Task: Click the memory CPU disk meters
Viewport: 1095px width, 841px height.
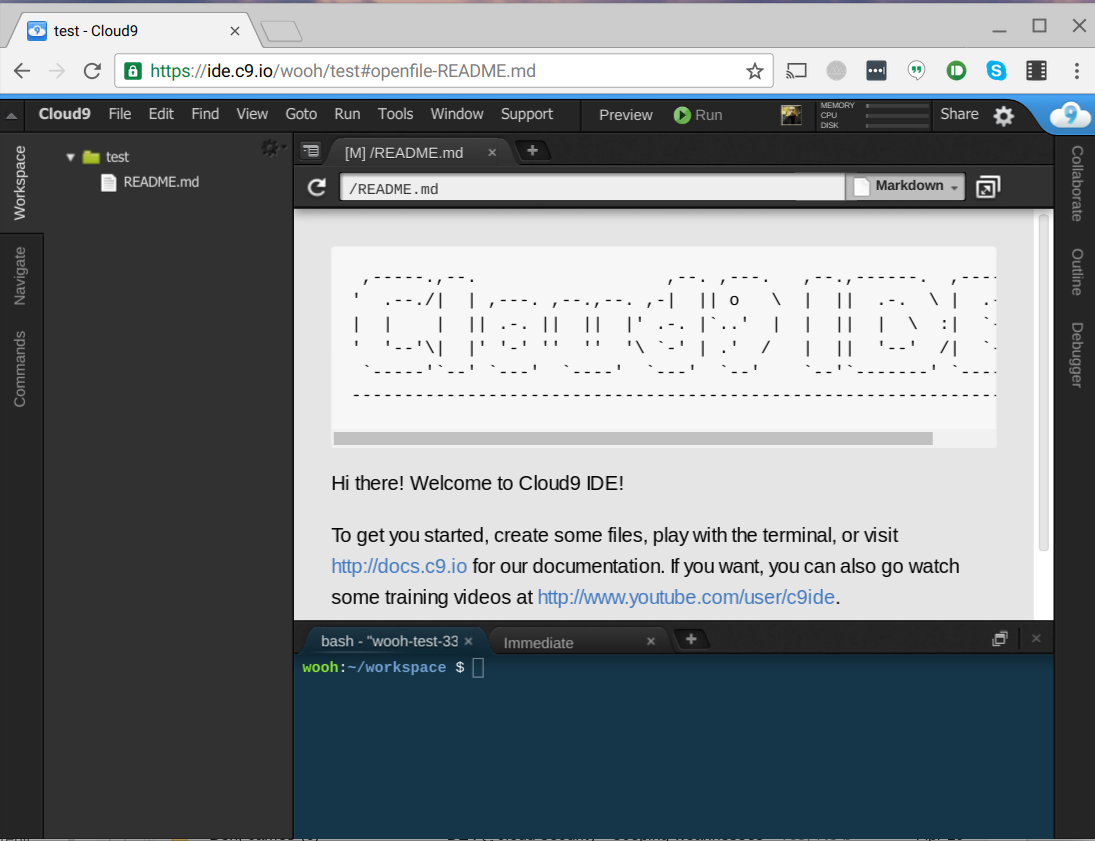Action: [874, 116]
